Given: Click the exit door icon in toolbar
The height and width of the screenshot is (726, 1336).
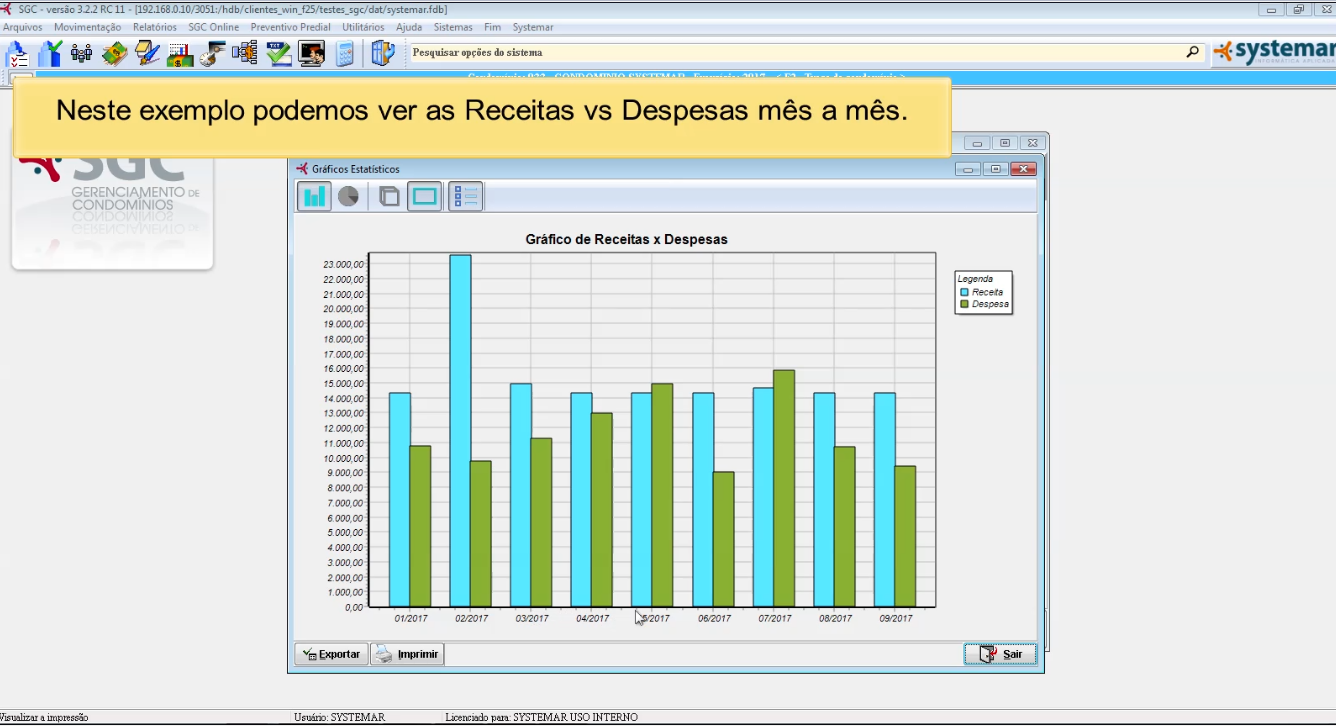Looking at the screenshot, I should point(382,54).
